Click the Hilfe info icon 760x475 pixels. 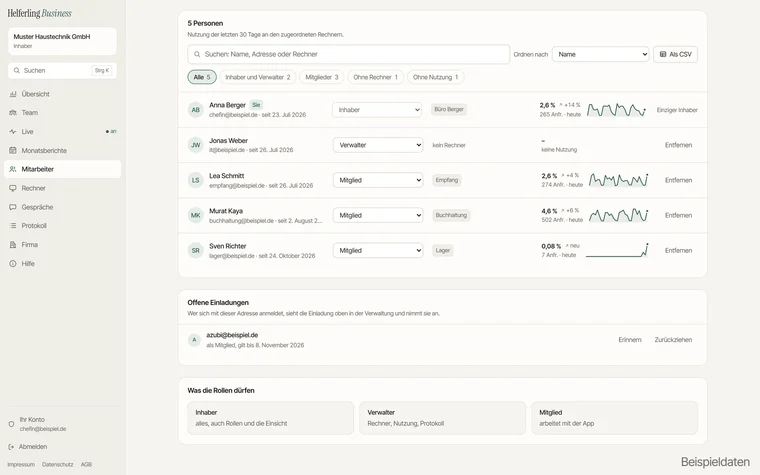[13, 264]
